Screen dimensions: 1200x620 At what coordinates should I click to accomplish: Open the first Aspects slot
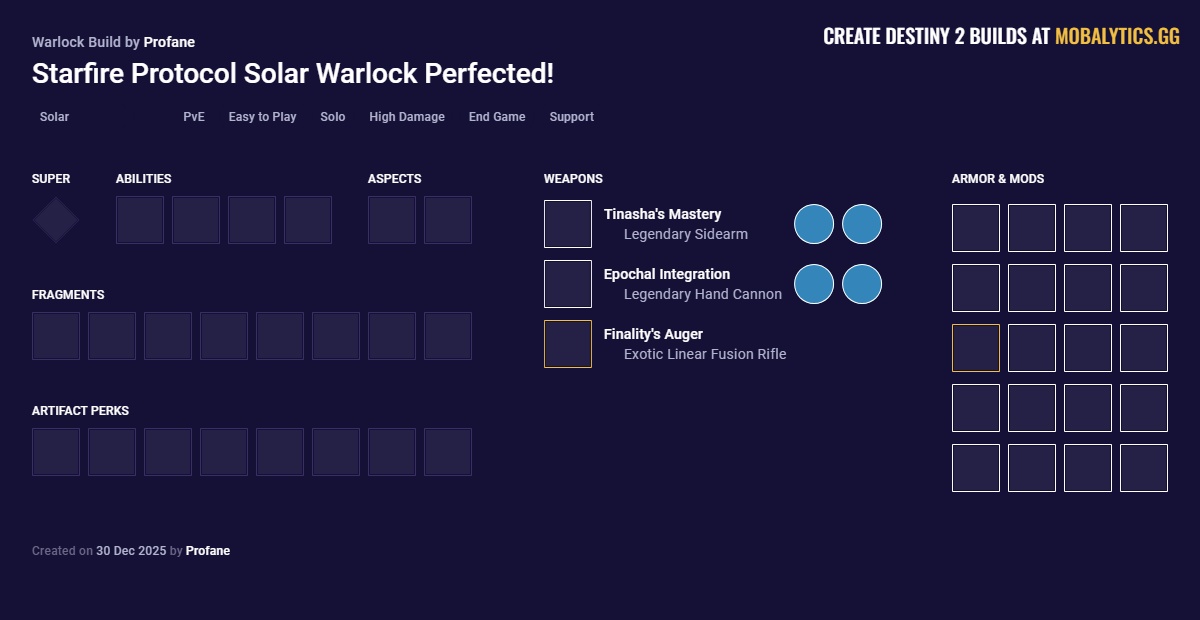[391, 219]
